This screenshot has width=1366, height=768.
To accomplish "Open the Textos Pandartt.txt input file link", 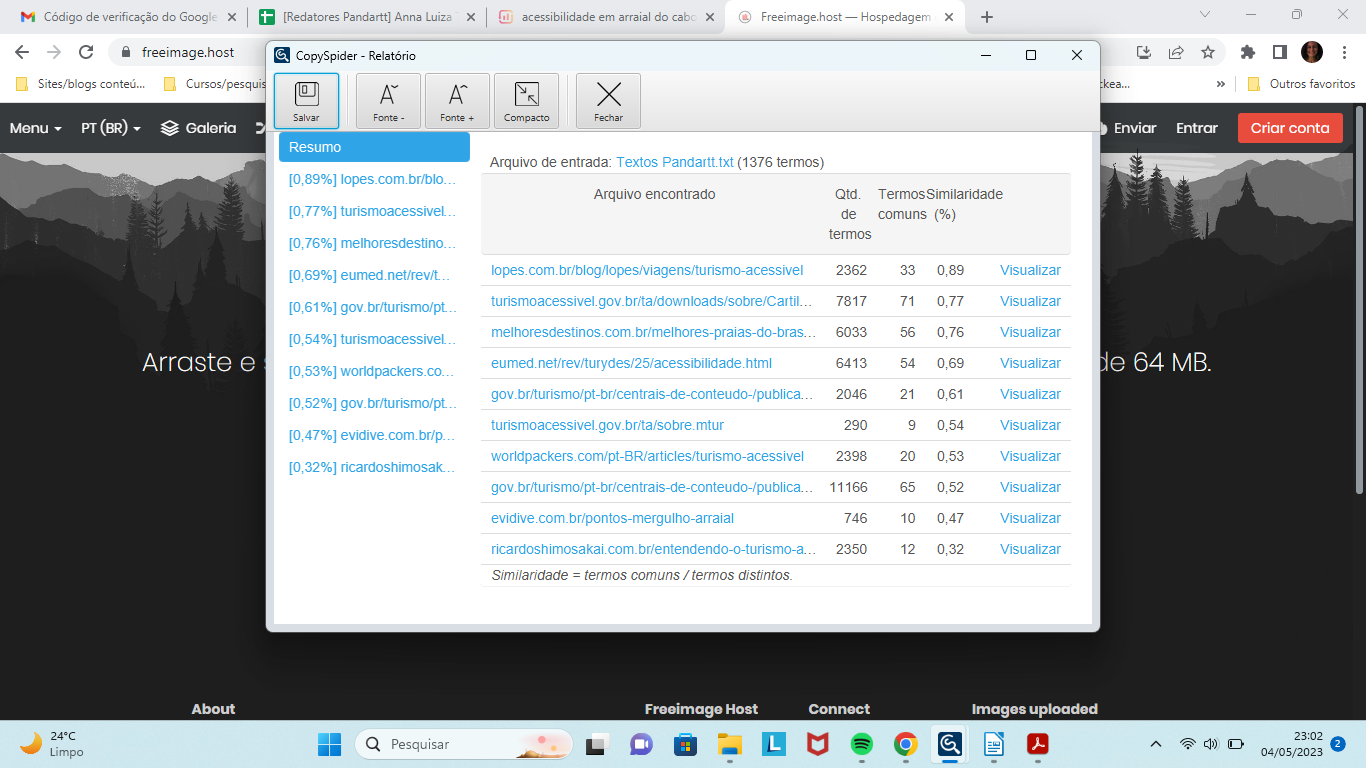I will click(x=675, y=162).
